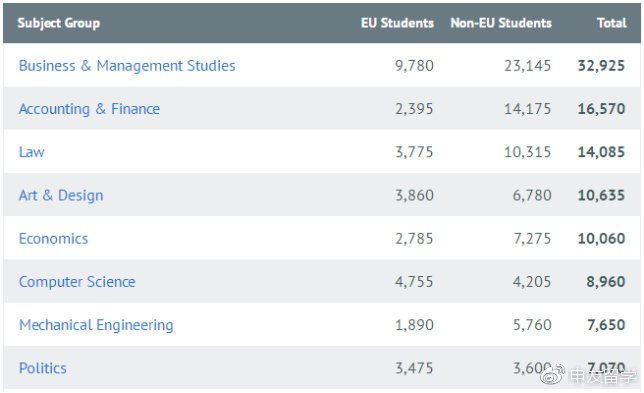Click the Weibo watermark logo icon

[552, 375]
